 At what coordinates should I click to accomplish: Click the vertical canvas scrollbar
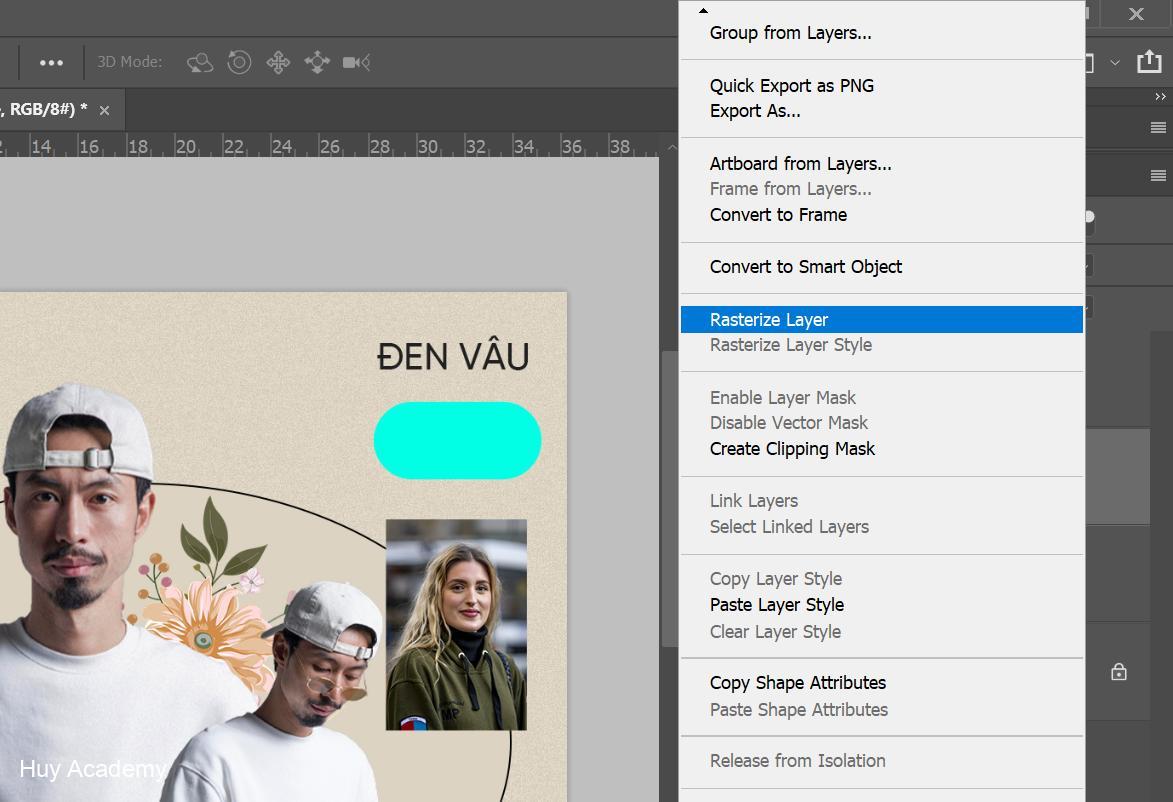tap(669, 499)
